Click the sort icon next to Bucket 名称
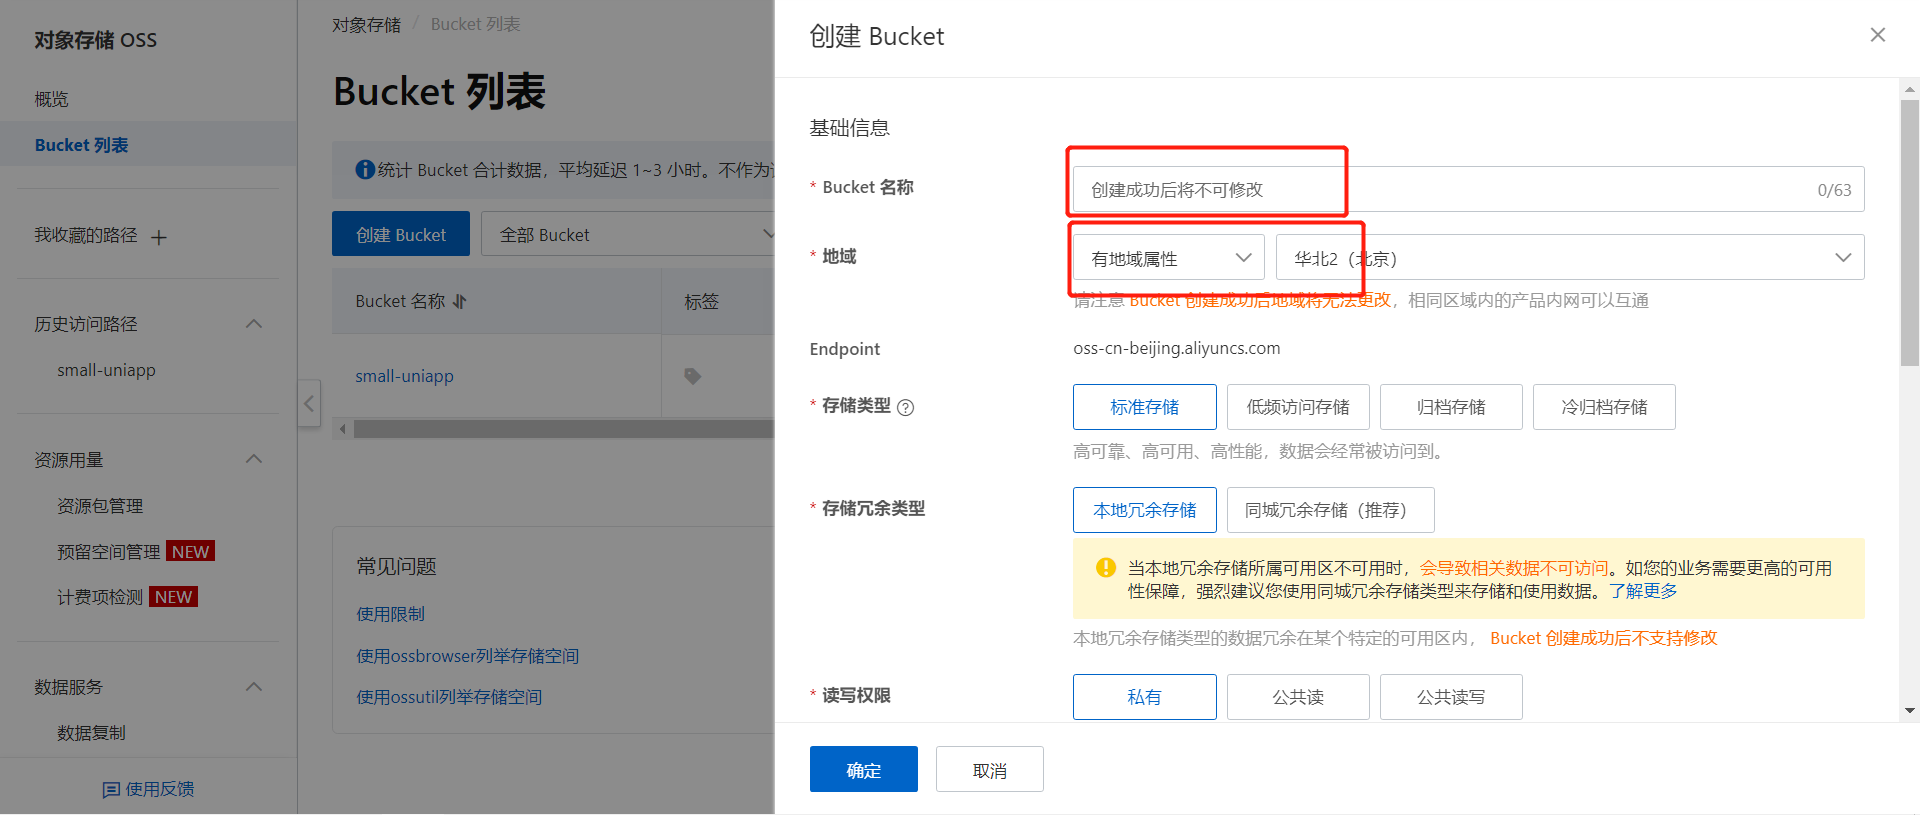1920x815 pixels. point(460,301)
